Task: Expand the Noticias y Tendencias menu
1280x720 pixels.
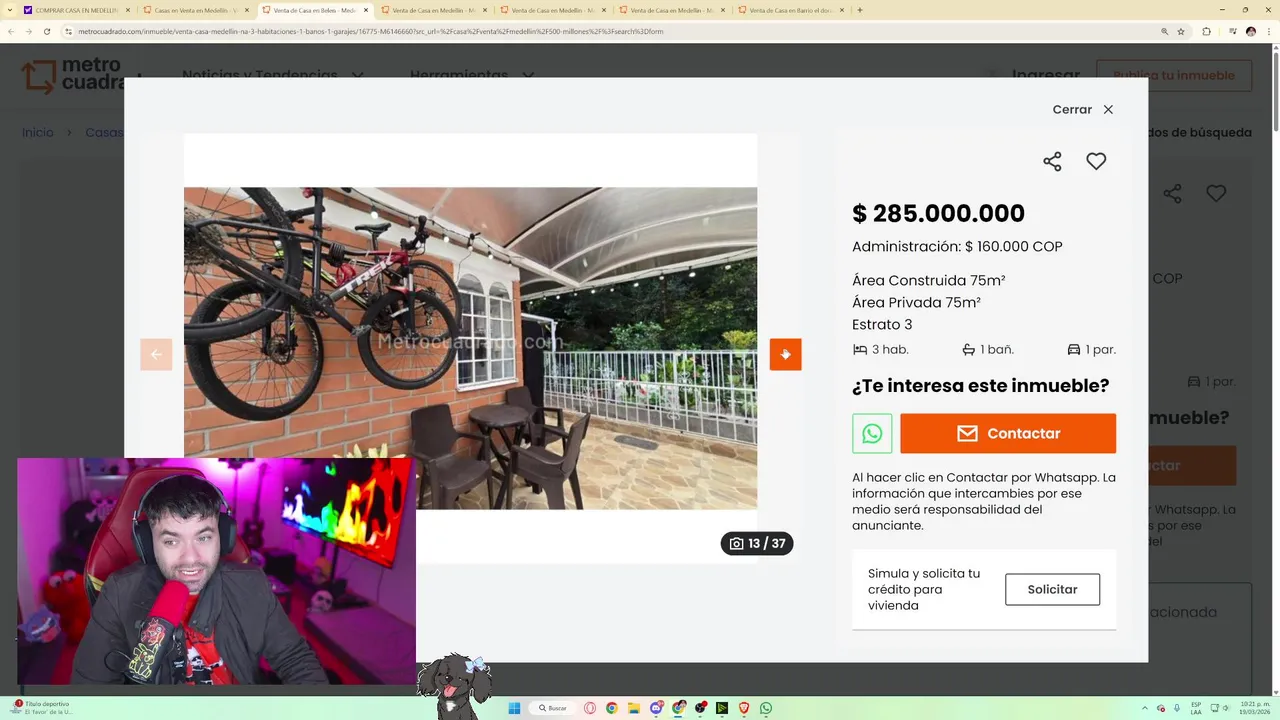Action: 272,75
